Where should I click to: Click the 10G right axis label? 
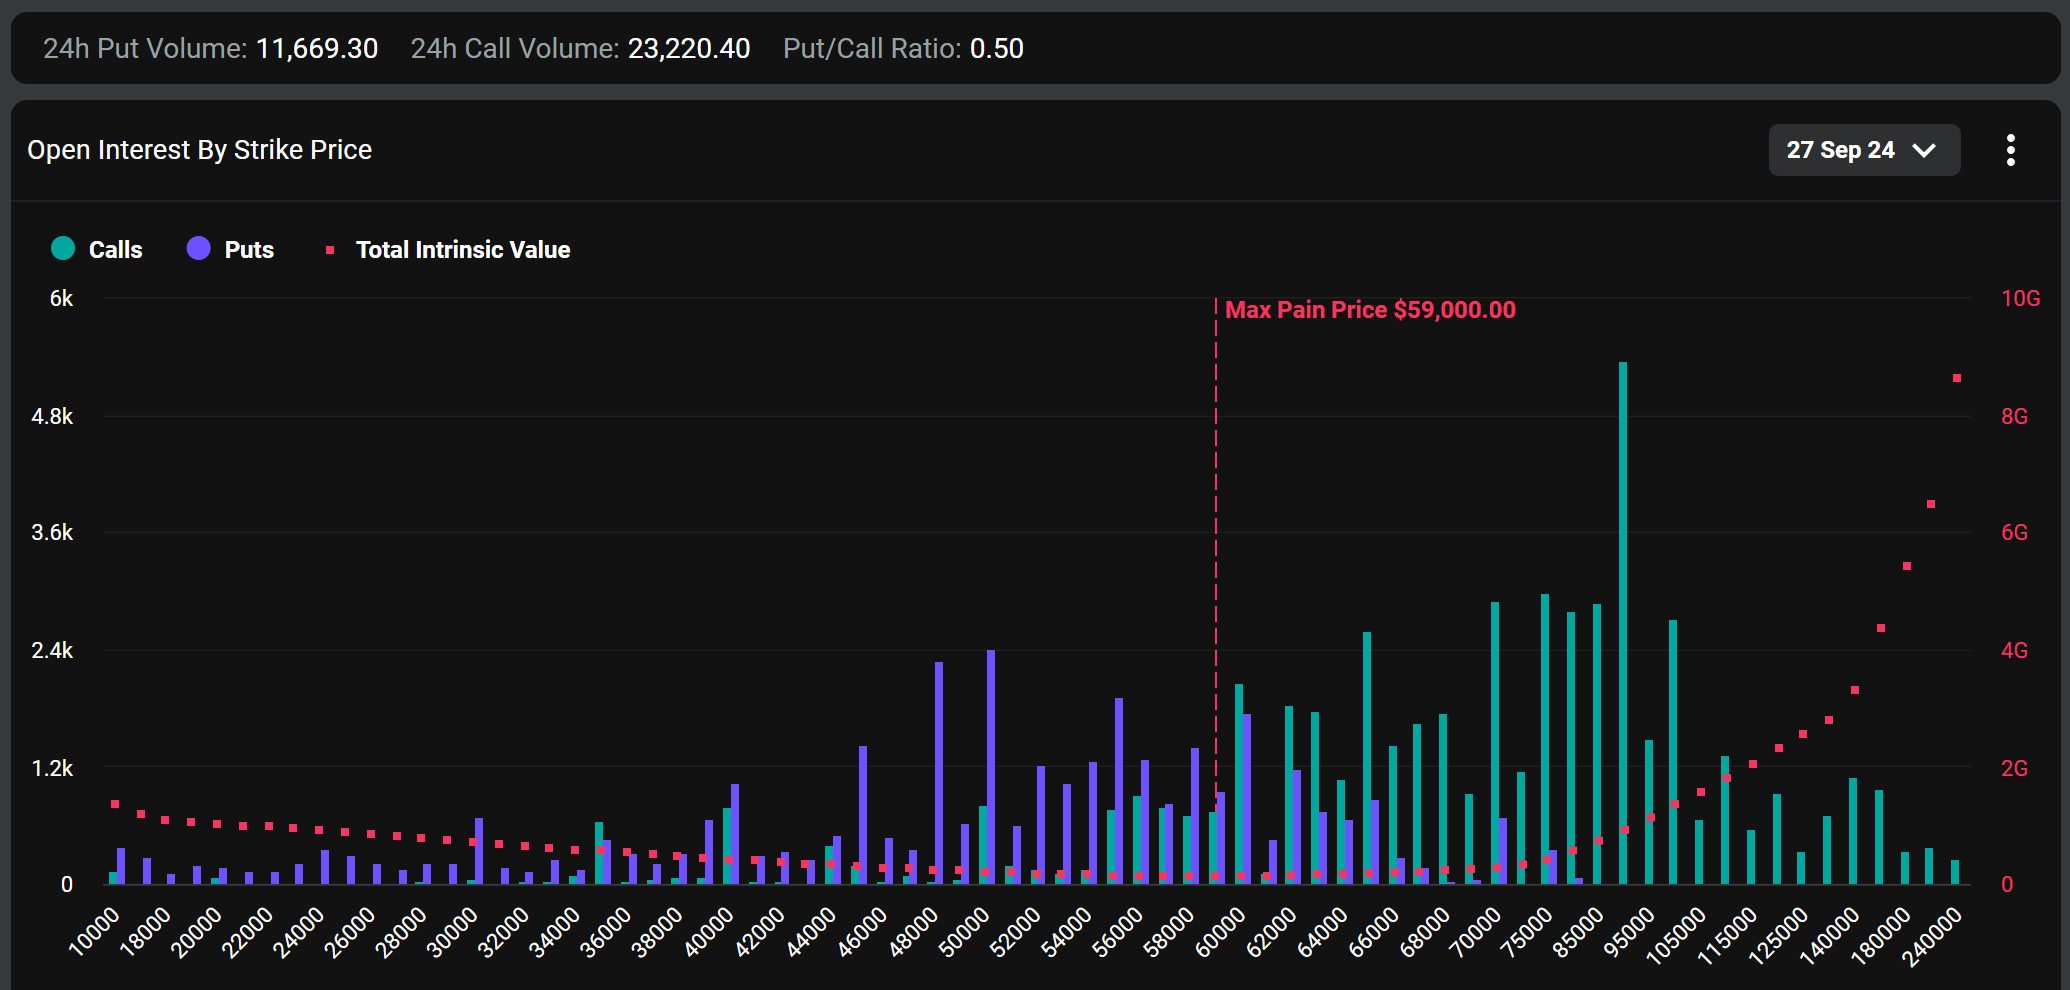pyautogui.click(x=2020, y=298)
